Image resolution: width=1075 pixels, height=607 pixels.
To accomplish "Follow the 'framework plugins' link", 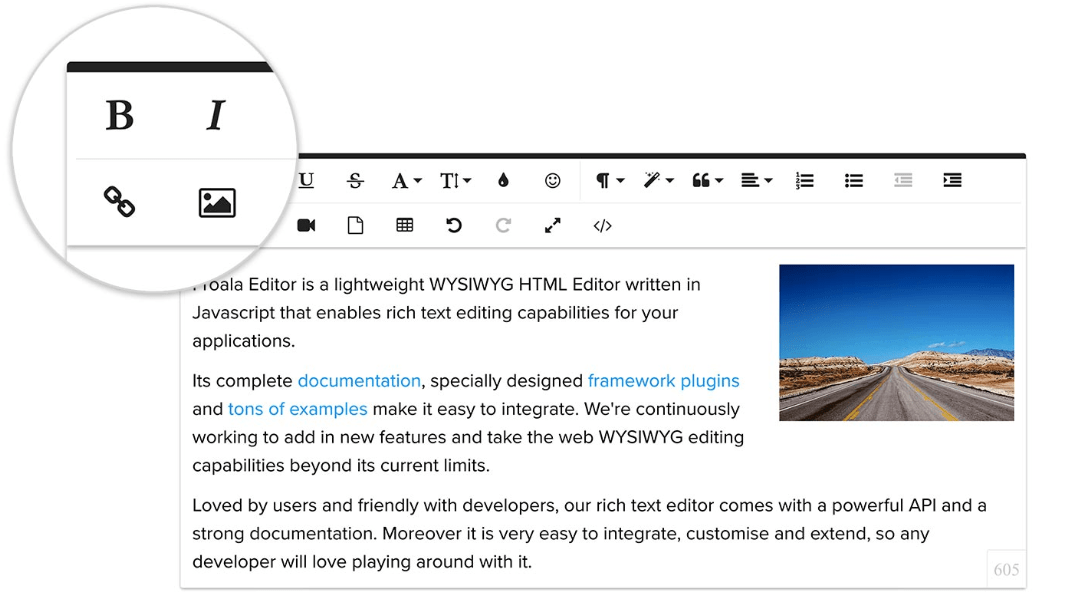I will pos(664,381).
